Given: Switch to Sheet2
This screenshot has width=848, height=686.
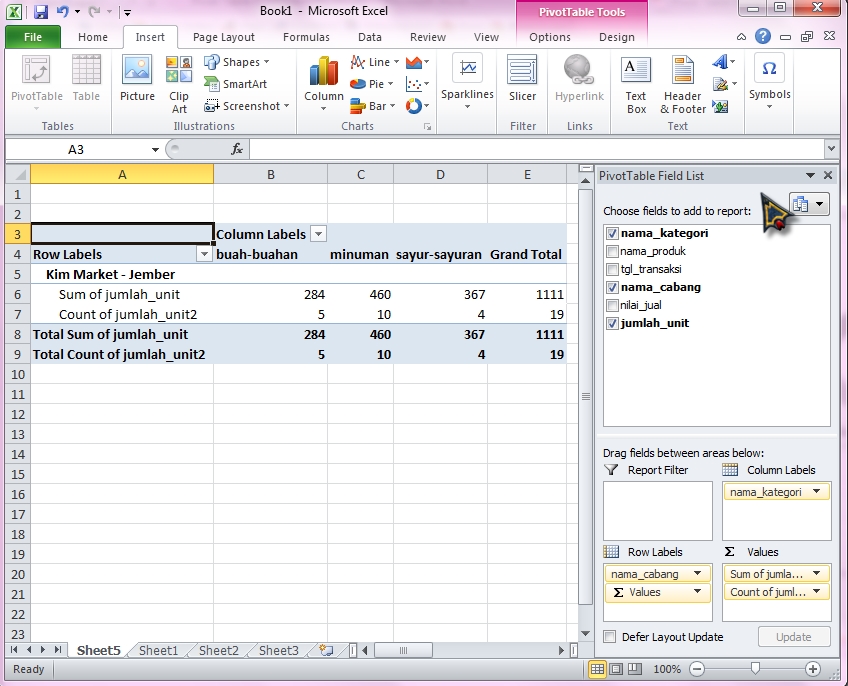Looking at the screenshot, I should [217, 649].
